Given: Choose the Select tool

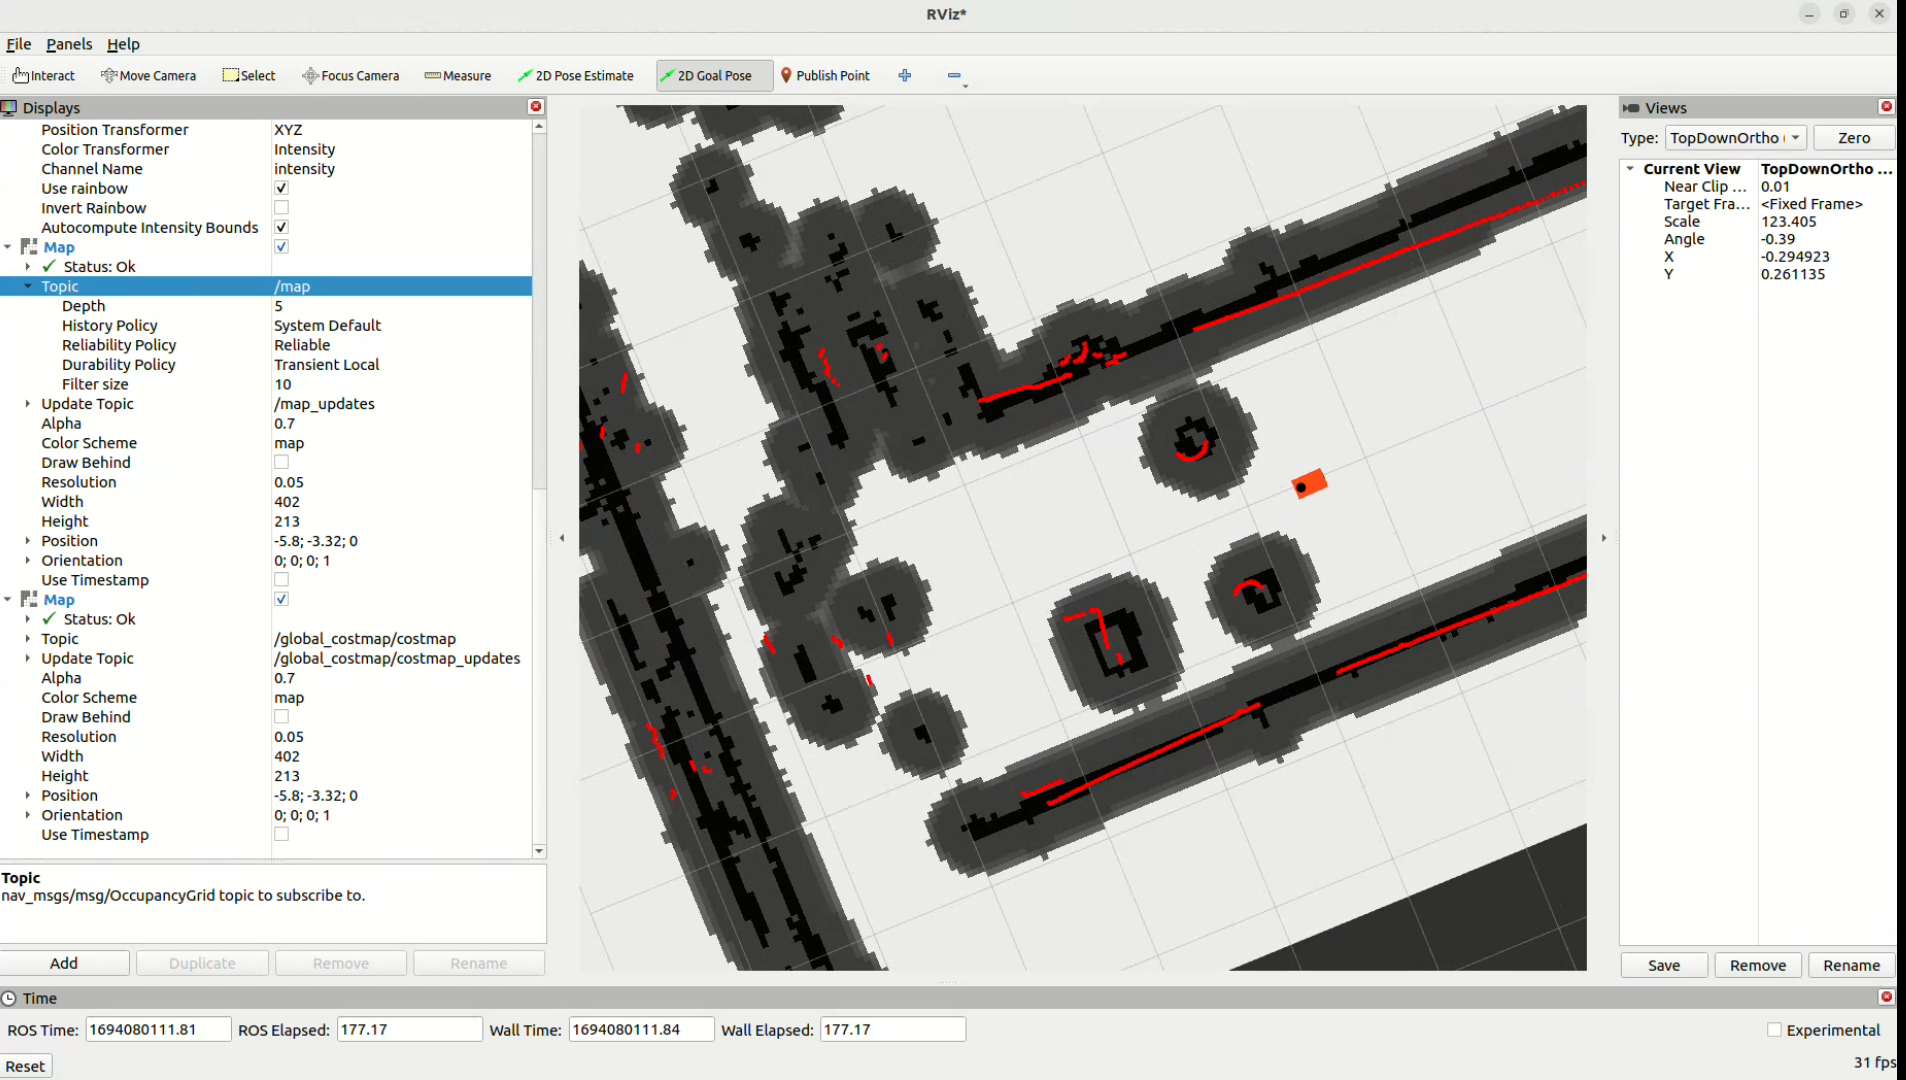Looking at the screenshot, I should coord(249,75).
